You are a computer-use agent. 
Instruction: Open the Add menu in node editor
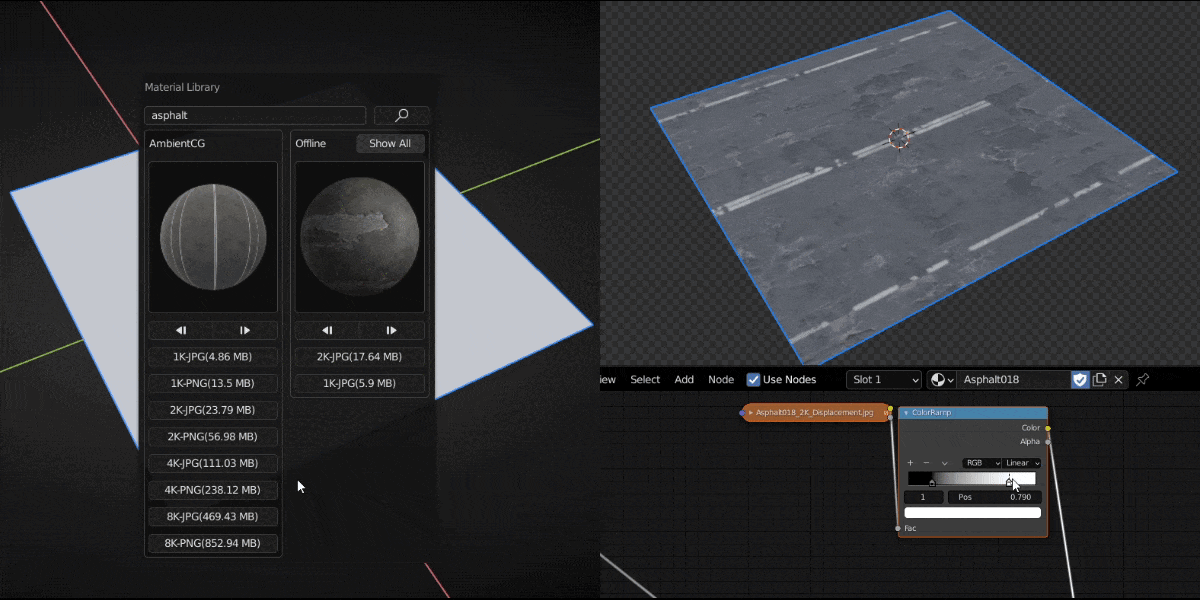pyautogui.click(x=684, y=380)
